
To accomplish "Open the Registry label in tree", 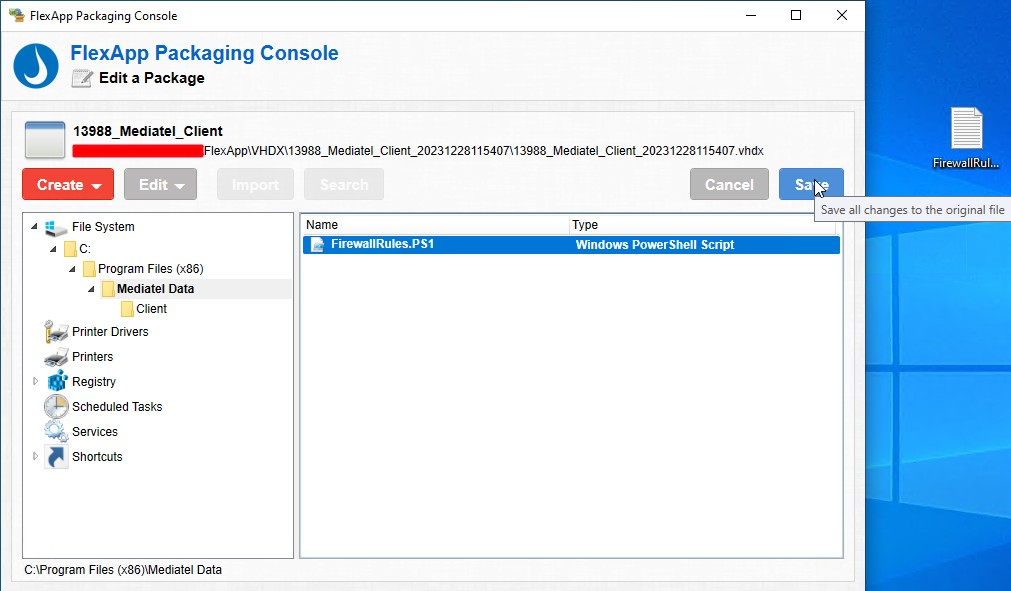I will (x=94, y=382).
